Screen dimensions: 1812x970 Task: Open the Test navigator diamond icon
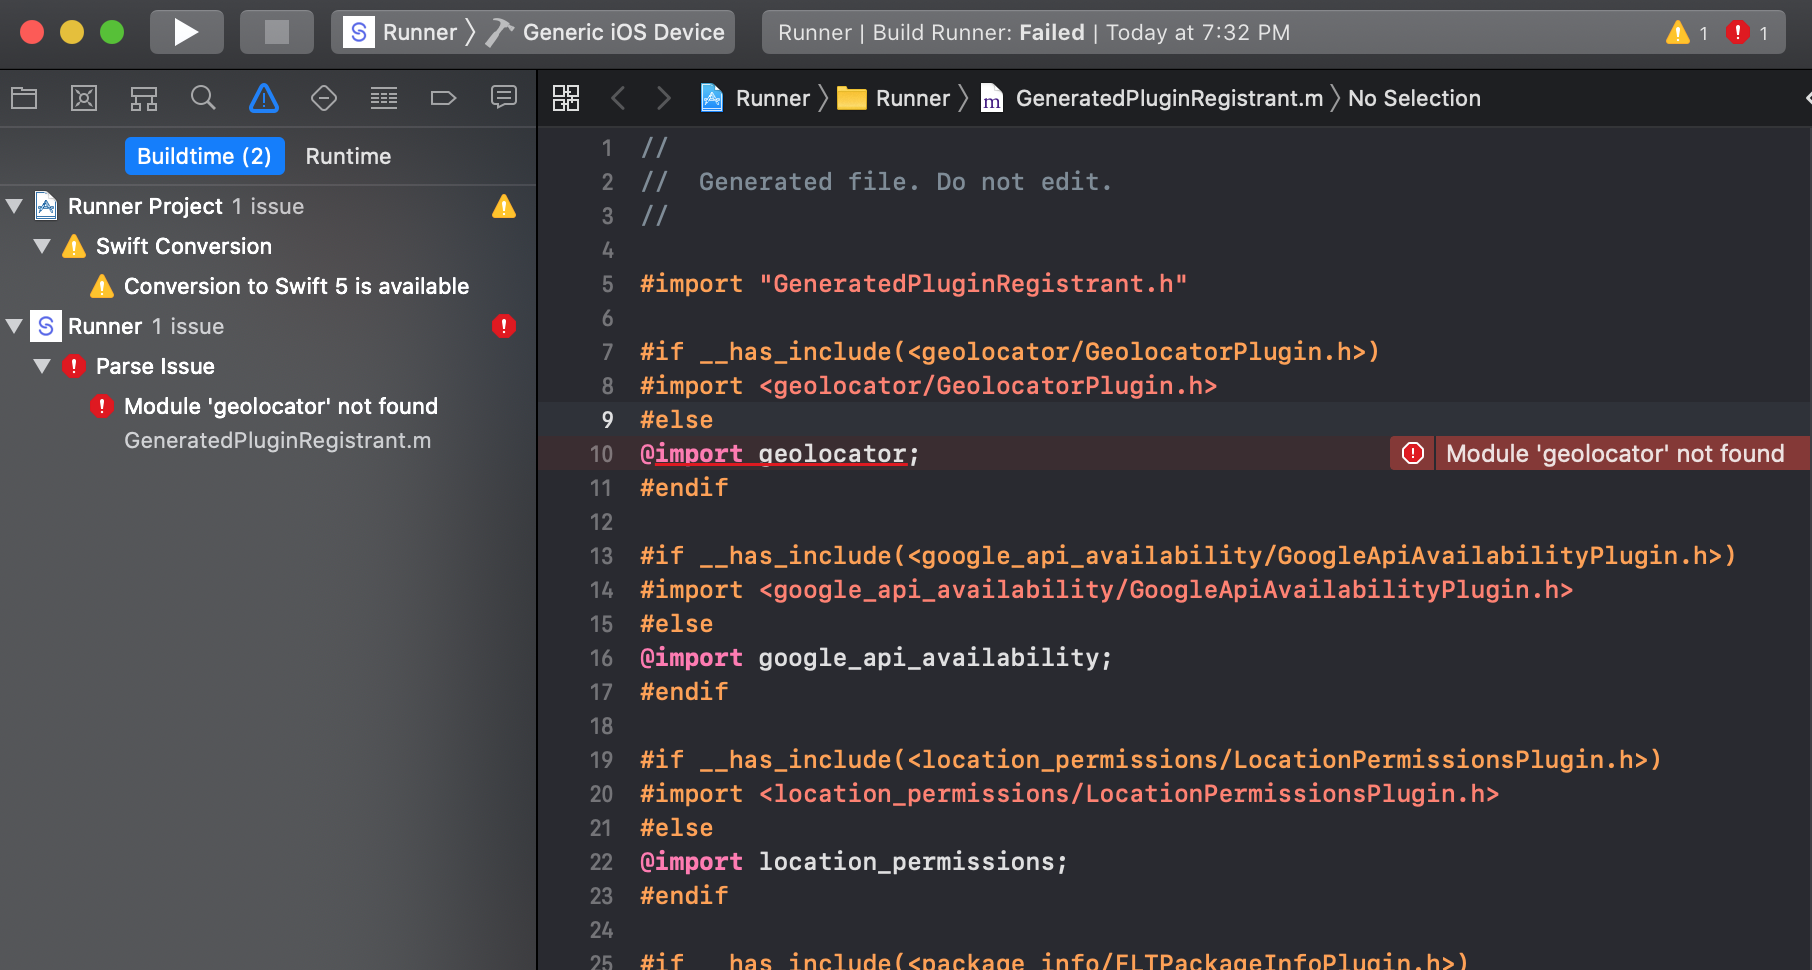pyautogui.click(x=323, y=97)
